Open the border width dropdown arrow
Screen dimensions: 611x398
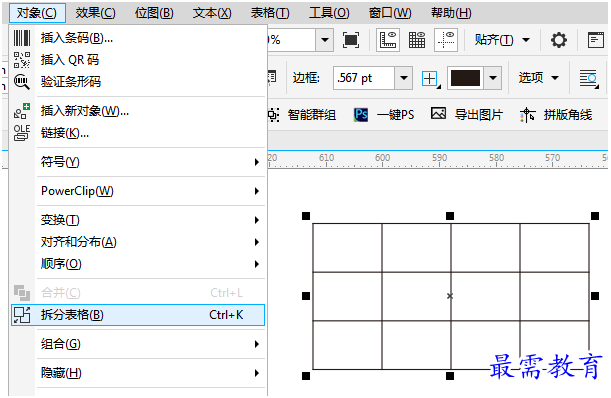(404, 78)
